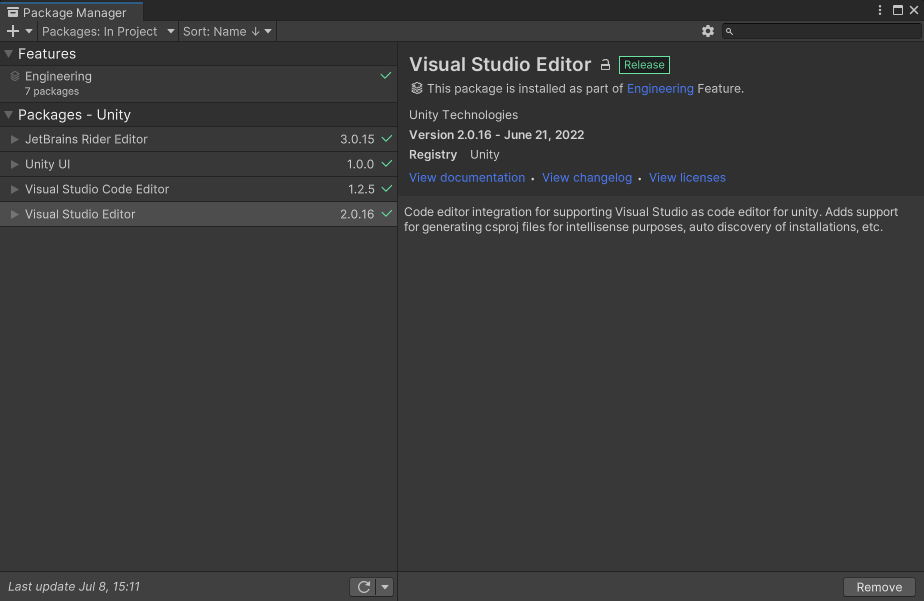This screenshot has width=924, height=601.
Task: Click the feature icon beside the install note
Action: 417,88
